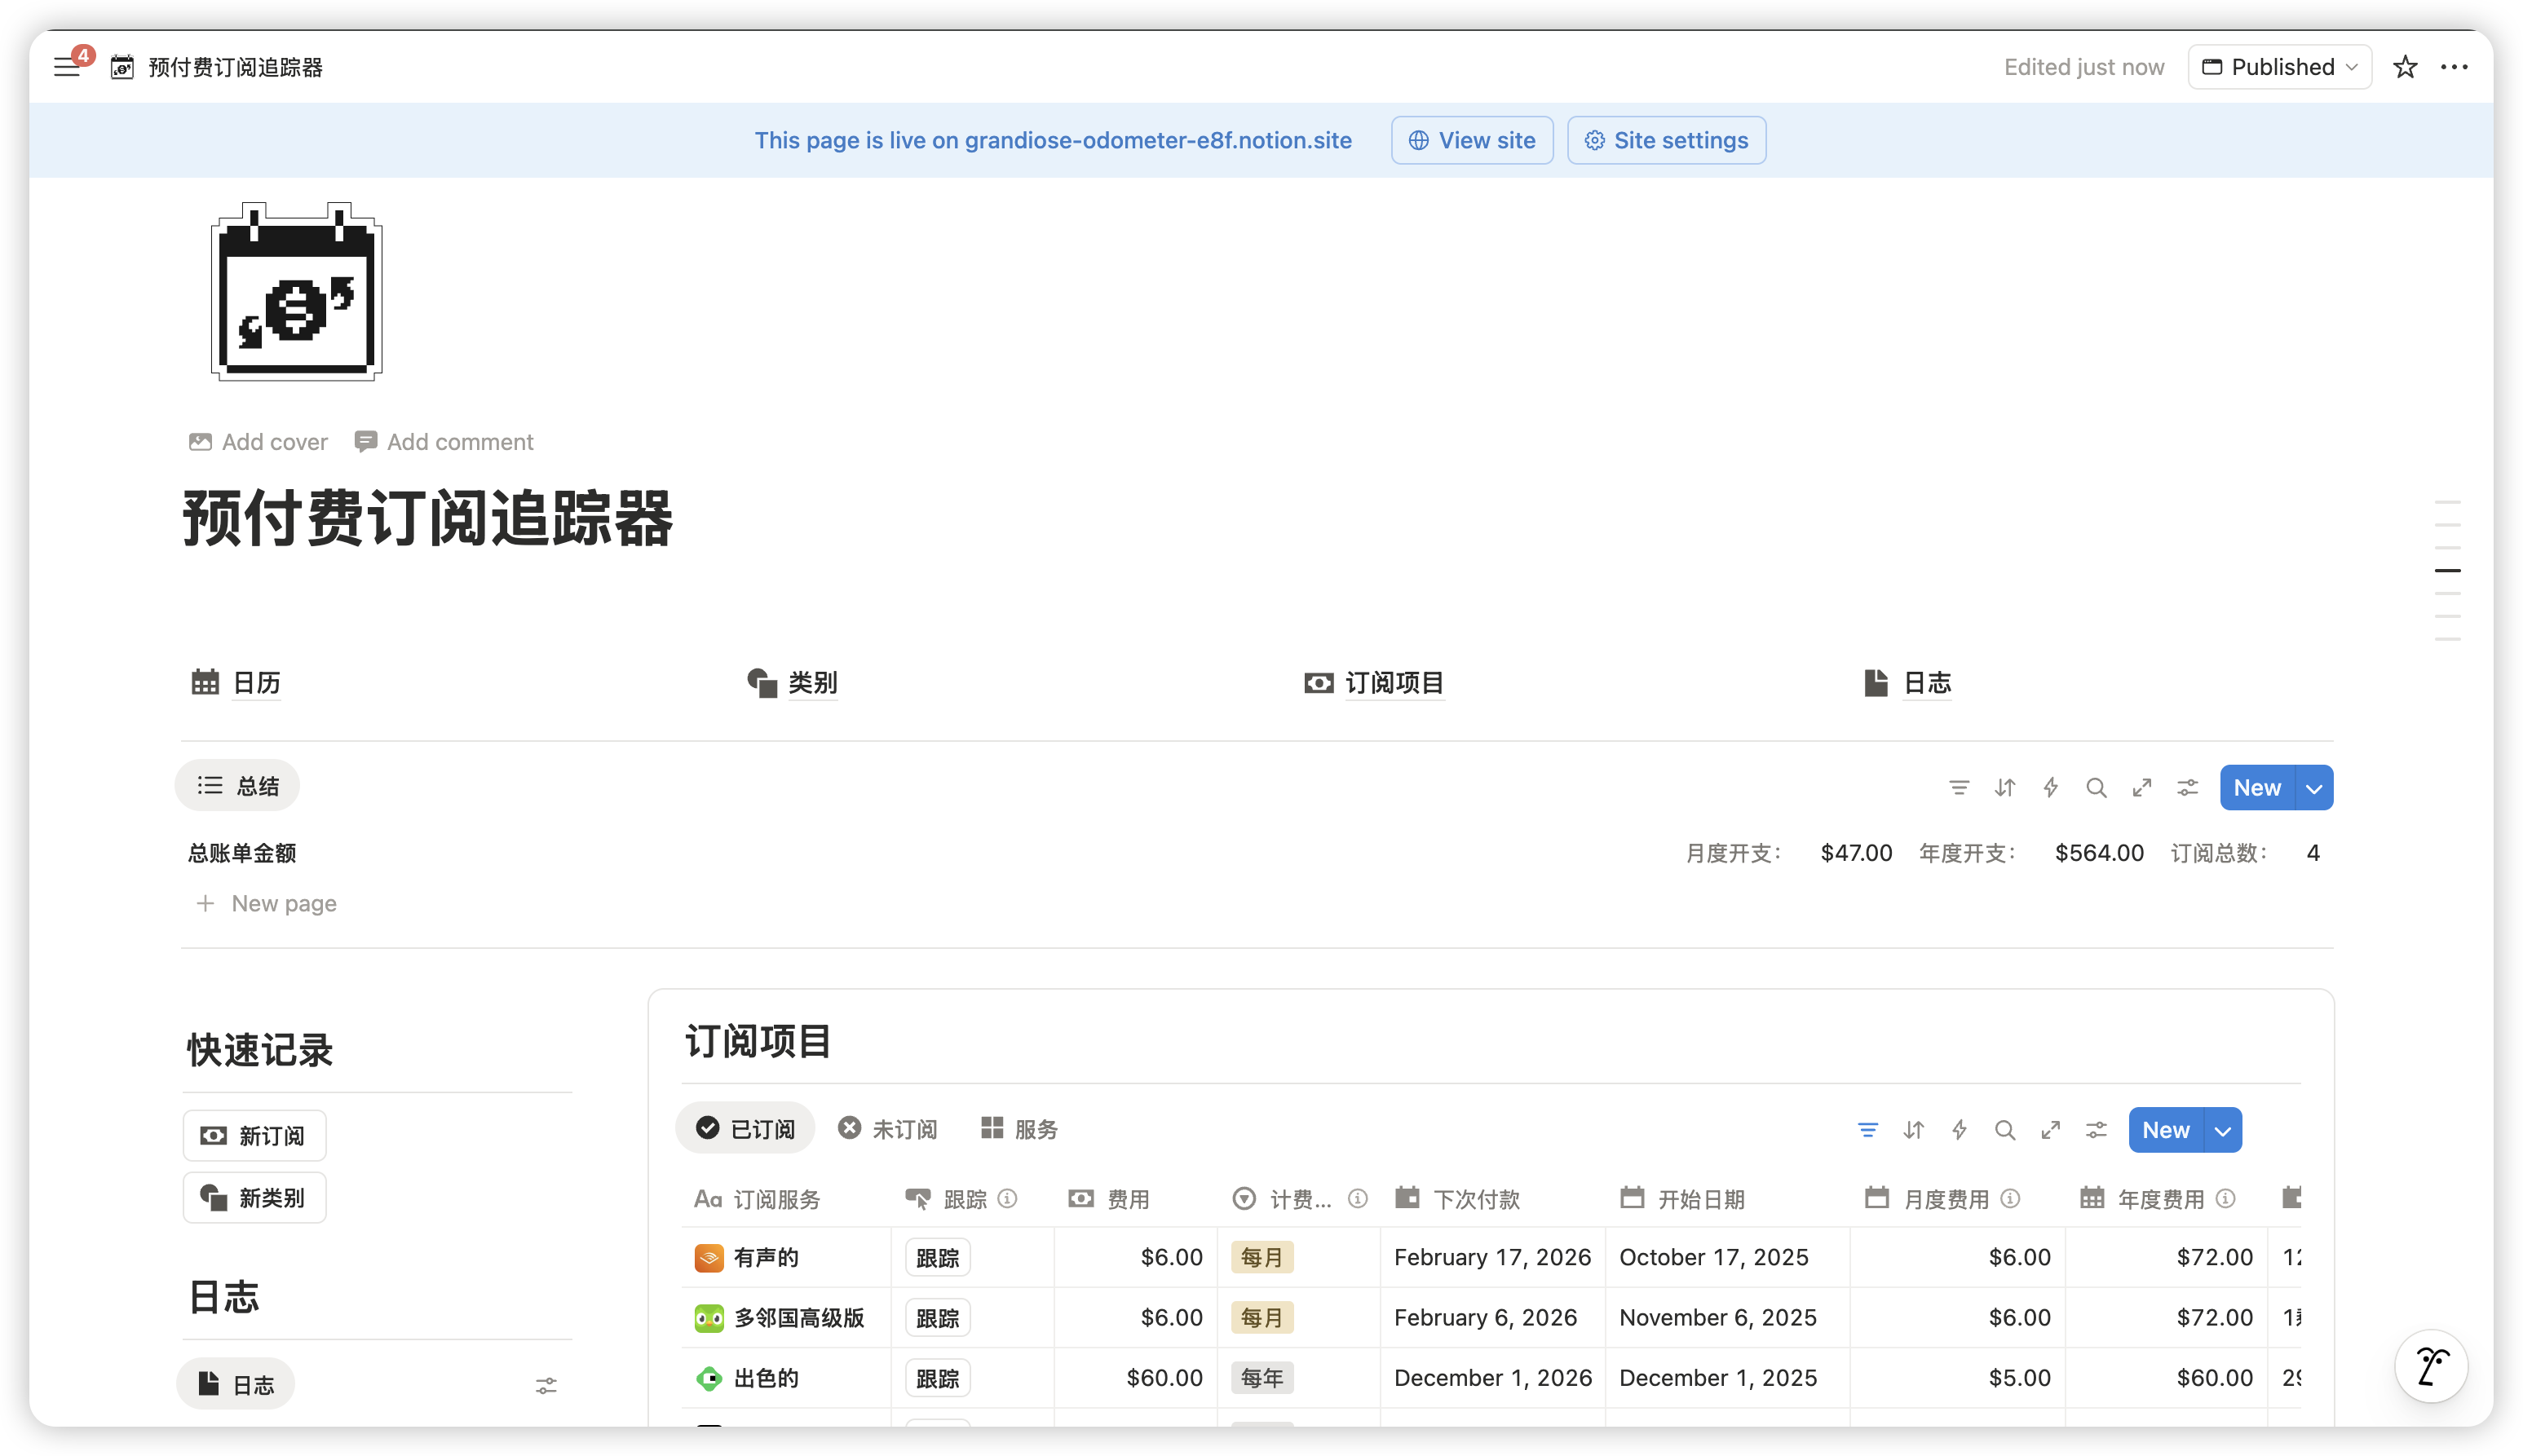Click view settings icon in 总结 toolbar
This screenshot has width=2523, height=1456.
2187,788
